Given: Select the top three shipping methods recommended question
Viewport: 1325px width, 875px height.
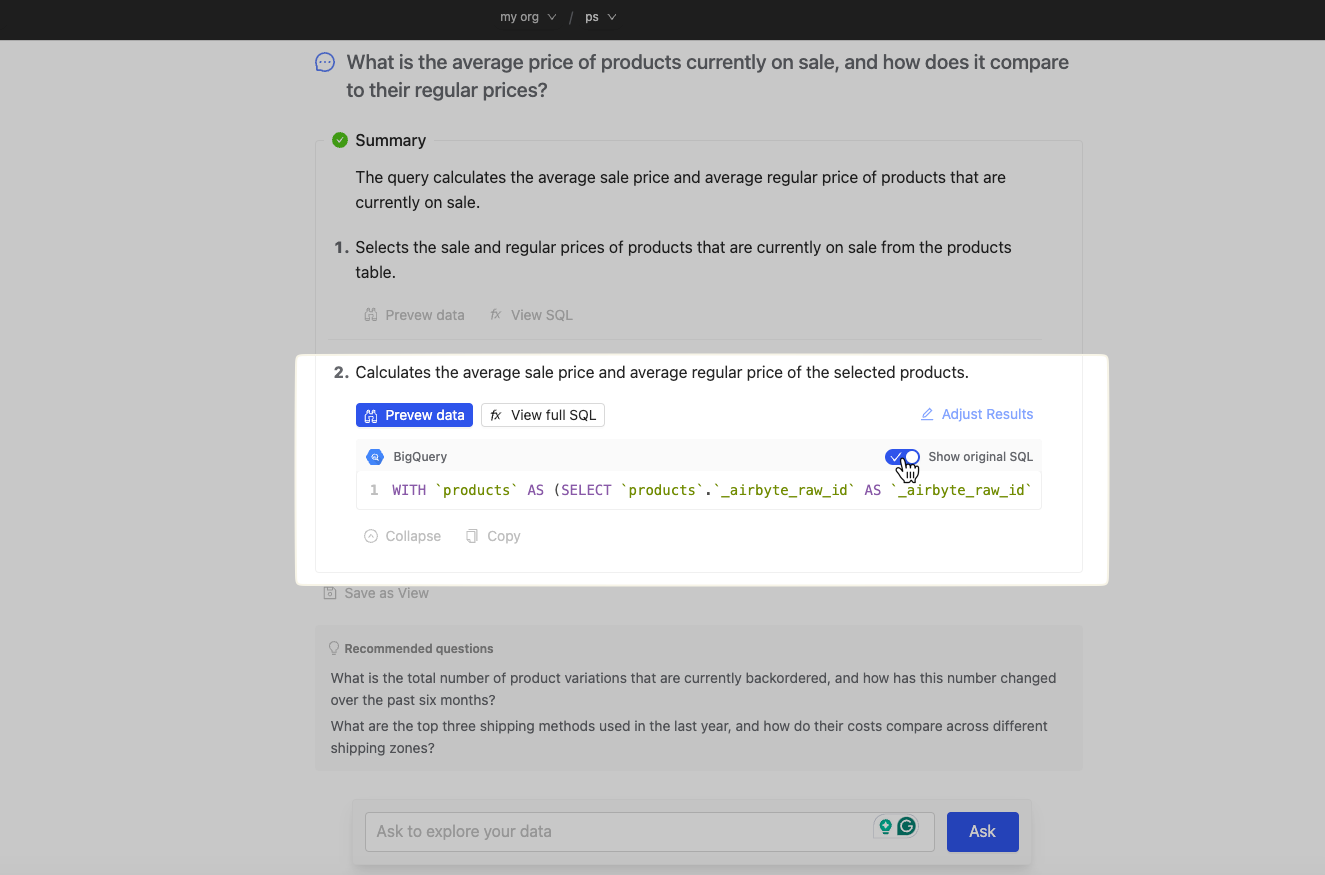Looking at the screenshot, I should click(x=689, y=737).
